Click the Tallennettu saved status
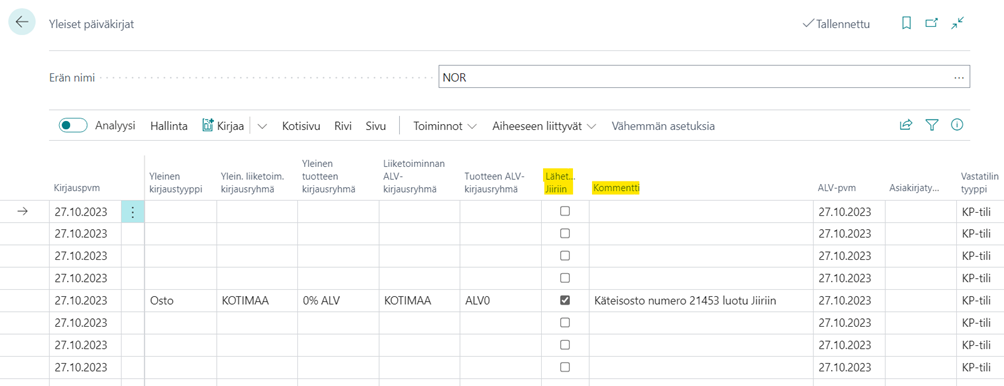This screenshot has height=386, width=1004. click(836, 24)
